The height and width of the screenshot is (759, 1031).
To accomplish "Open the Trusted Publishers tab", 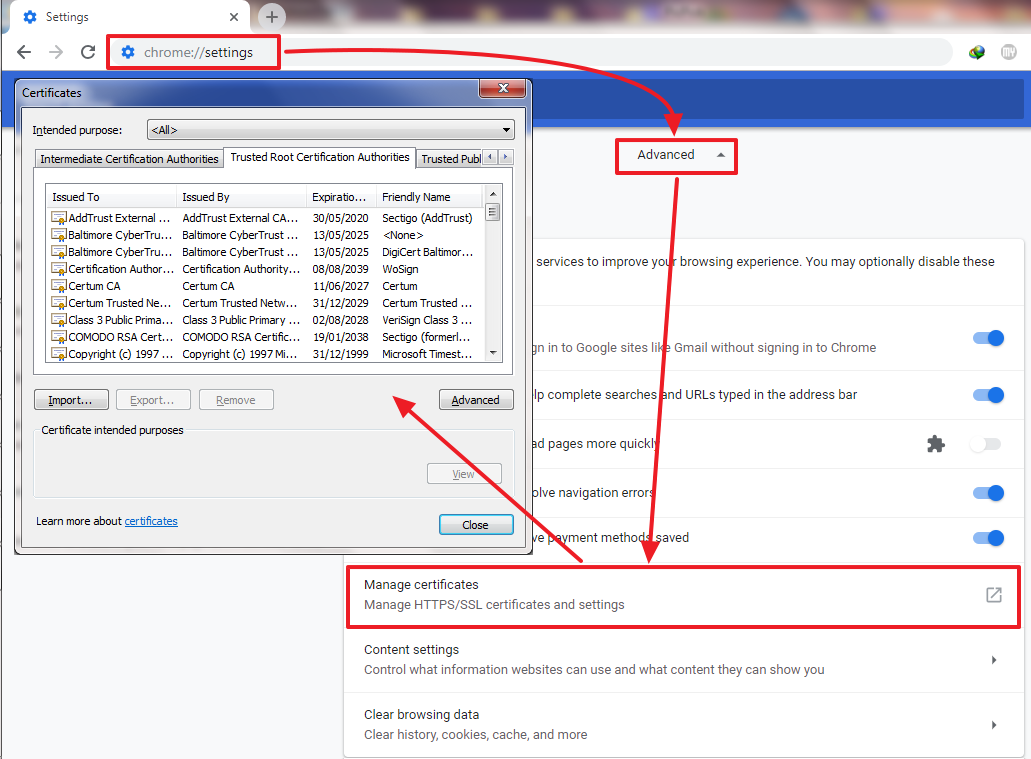I will click(x=450, y=159).
